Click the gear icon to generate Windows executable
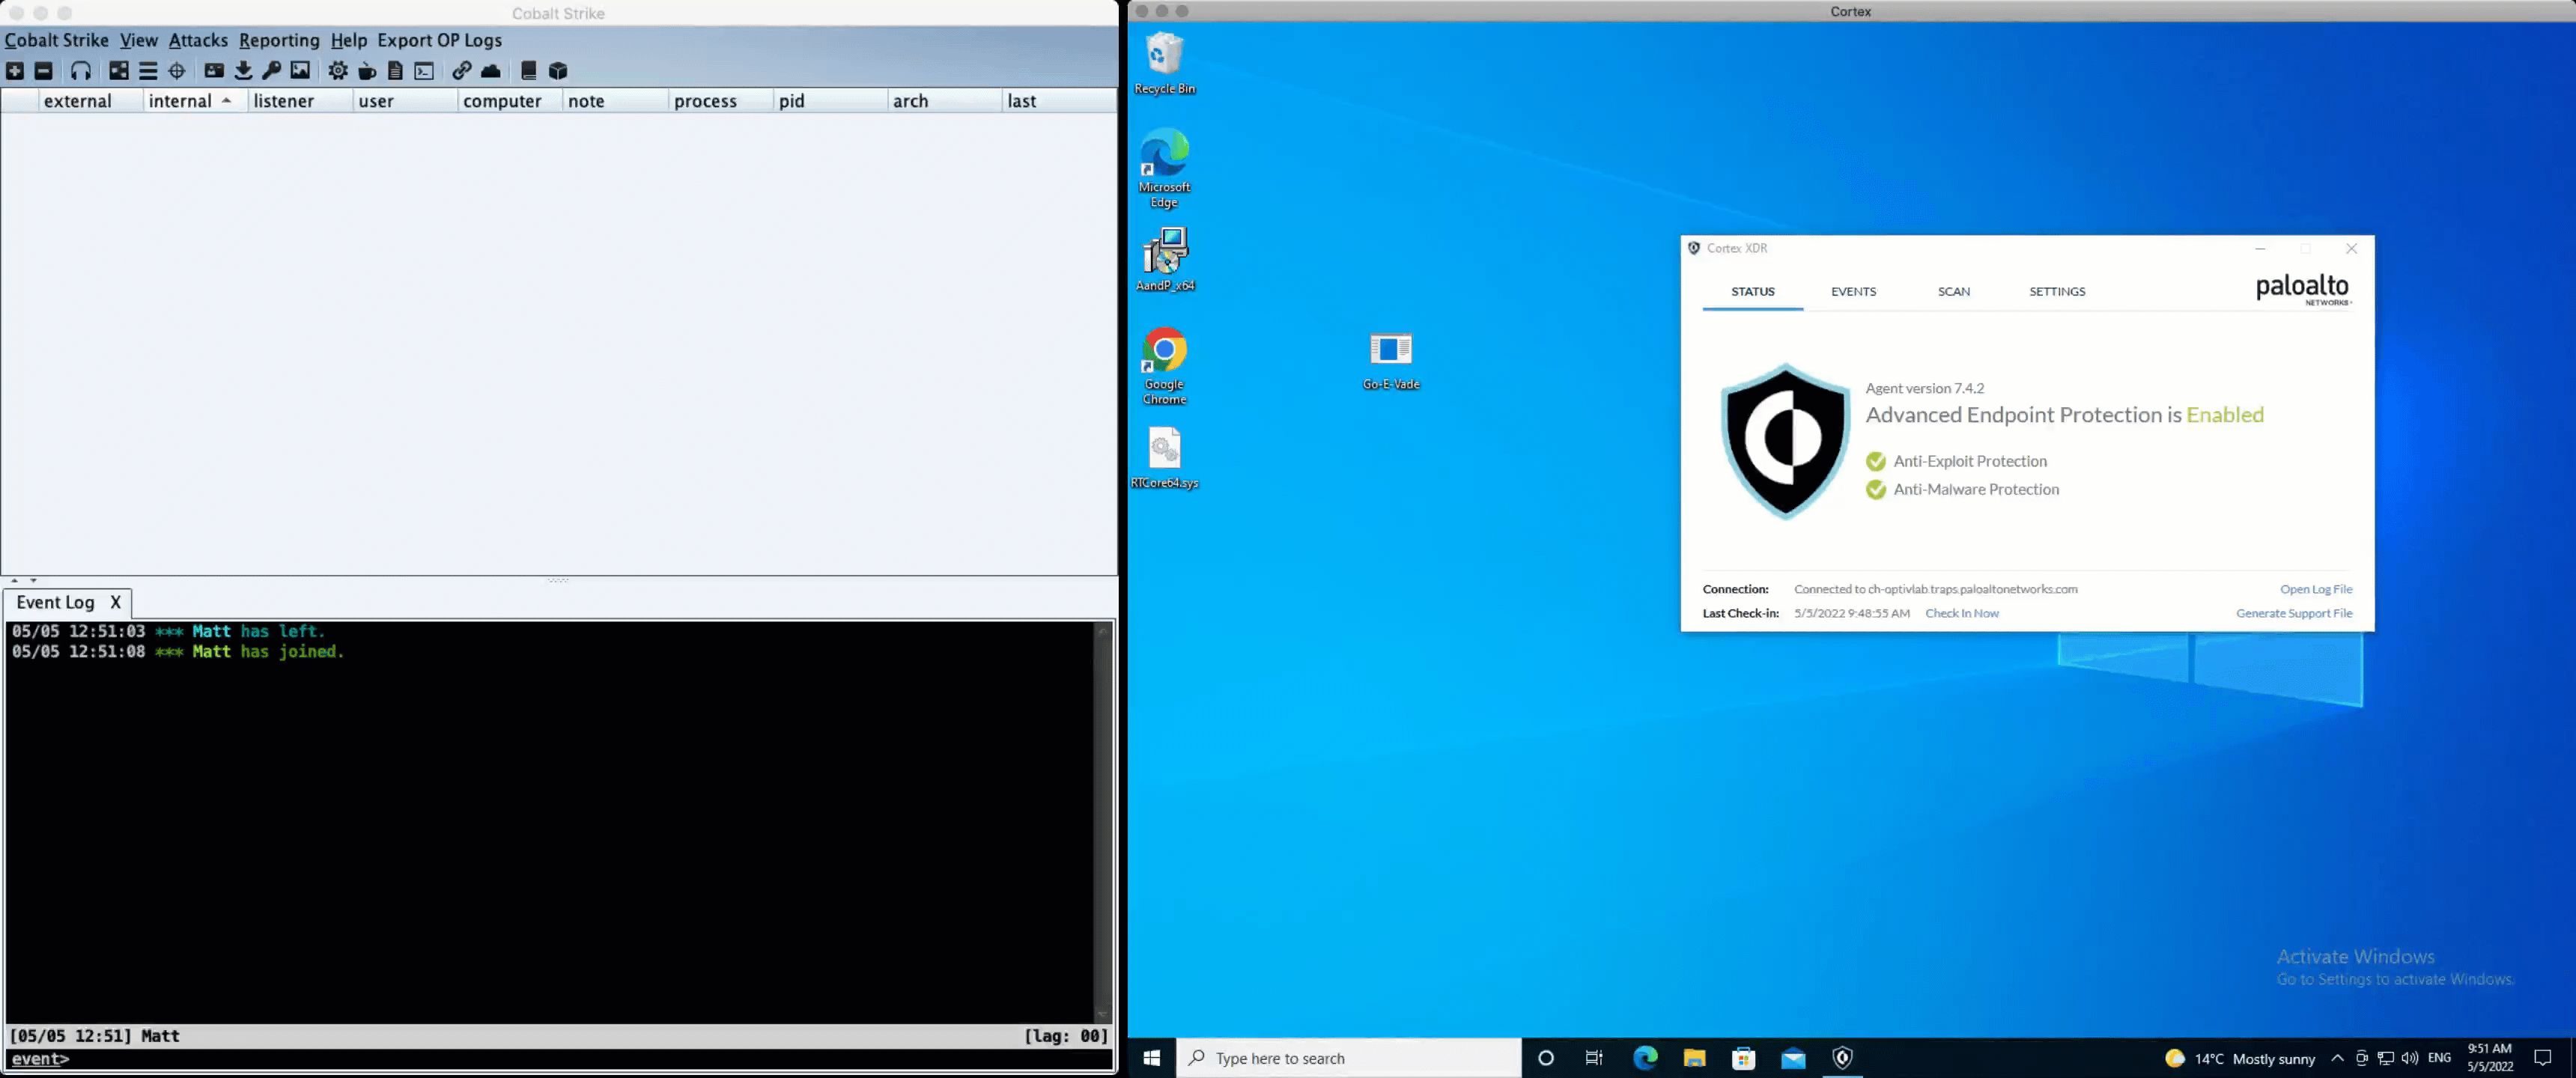 point(338,71)
